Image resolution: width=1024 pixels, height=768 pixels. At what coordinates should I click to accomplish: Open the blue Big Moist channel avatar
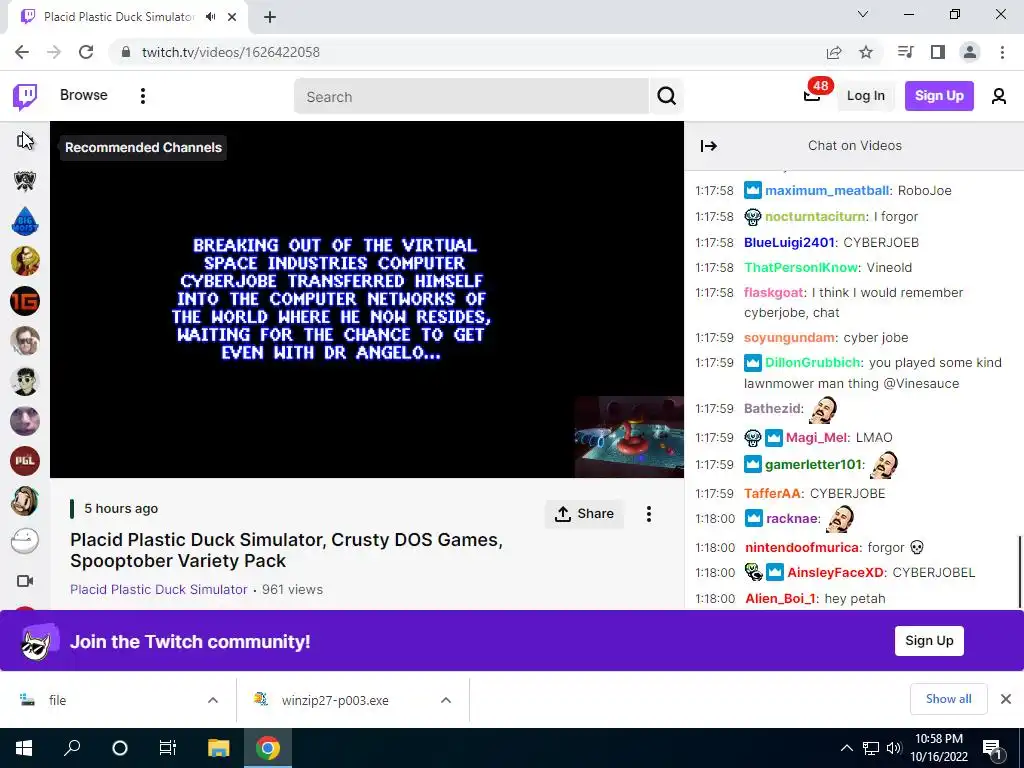tap(25, 221)
